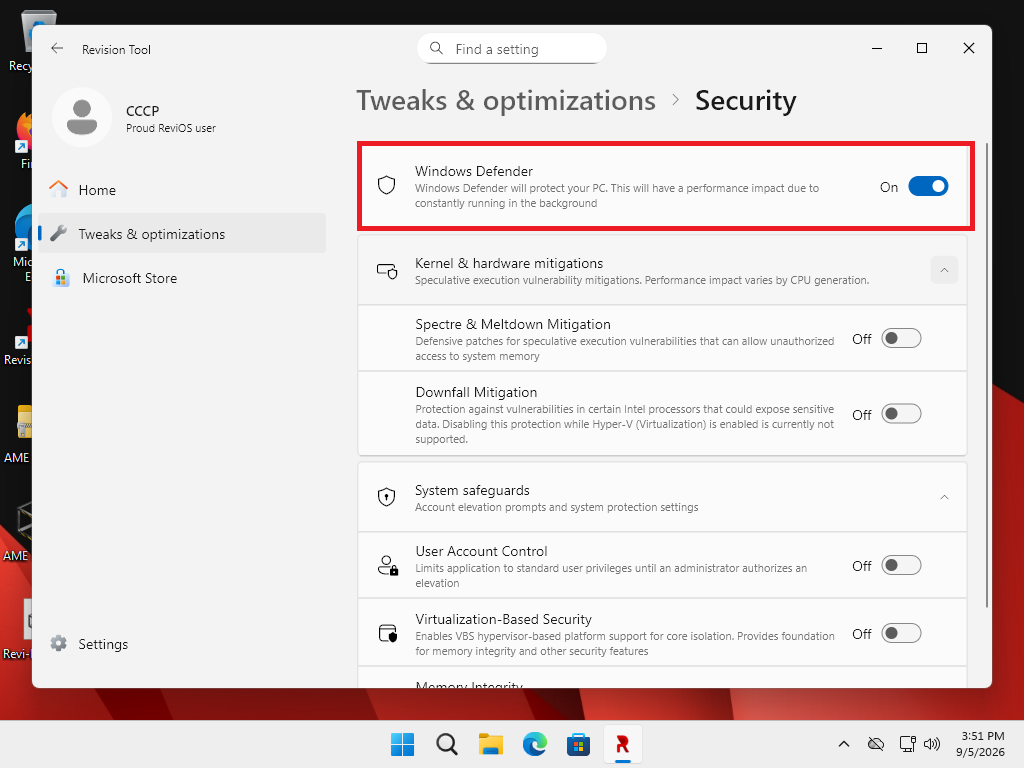Open Microsoft Store in sidebar
Viewport: 1024px width, 768px height.
point(182,278)
